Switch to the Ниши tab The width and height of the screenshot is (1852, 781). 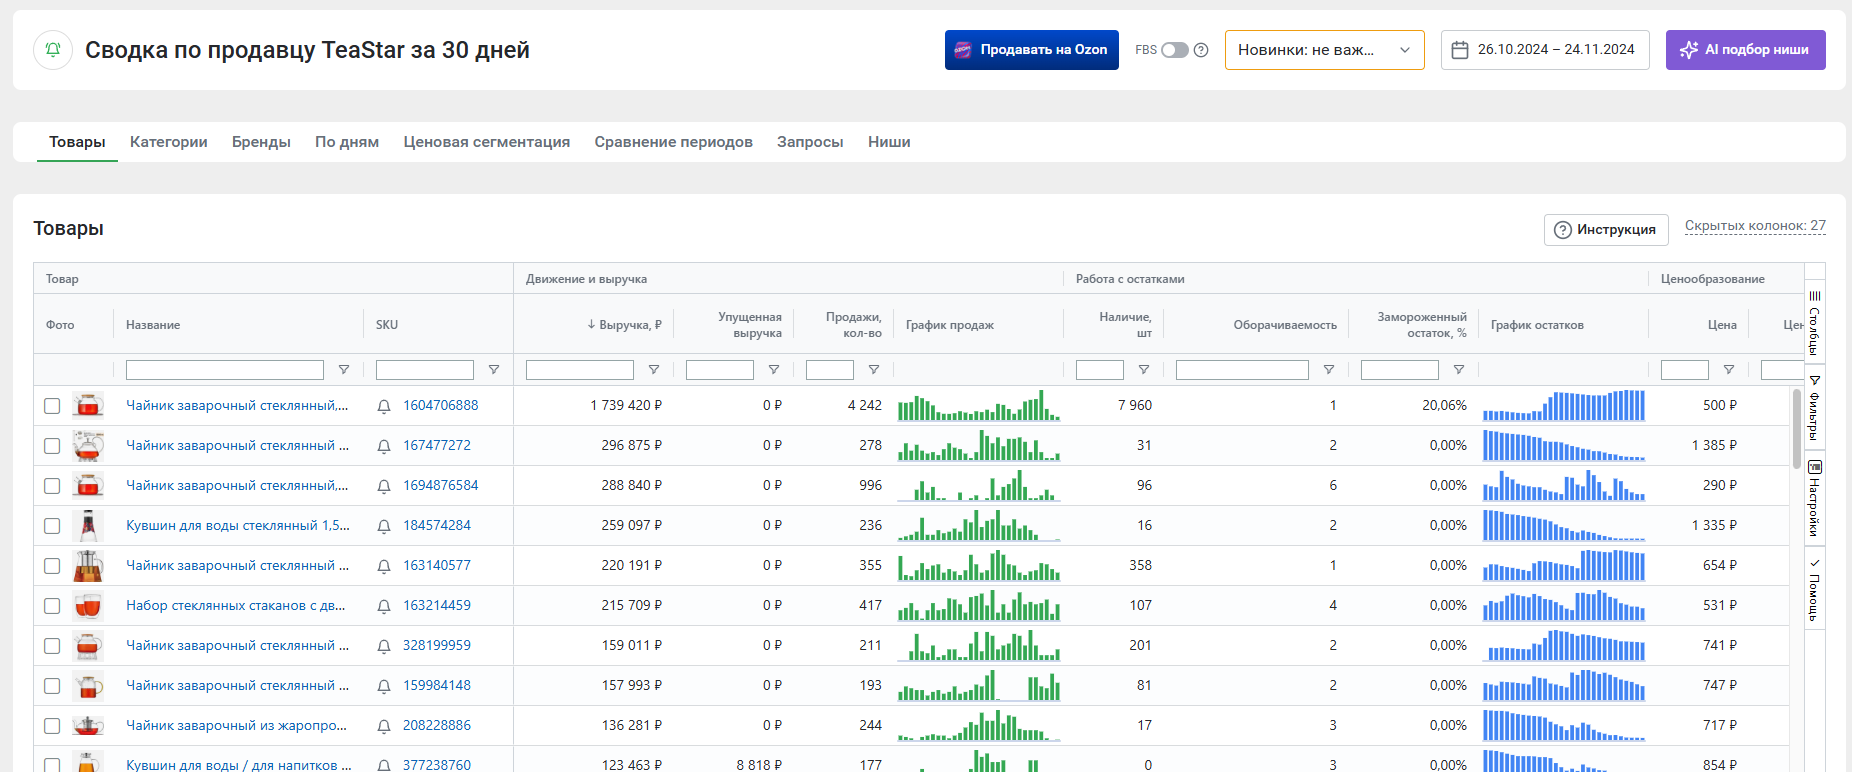point(889,142)
